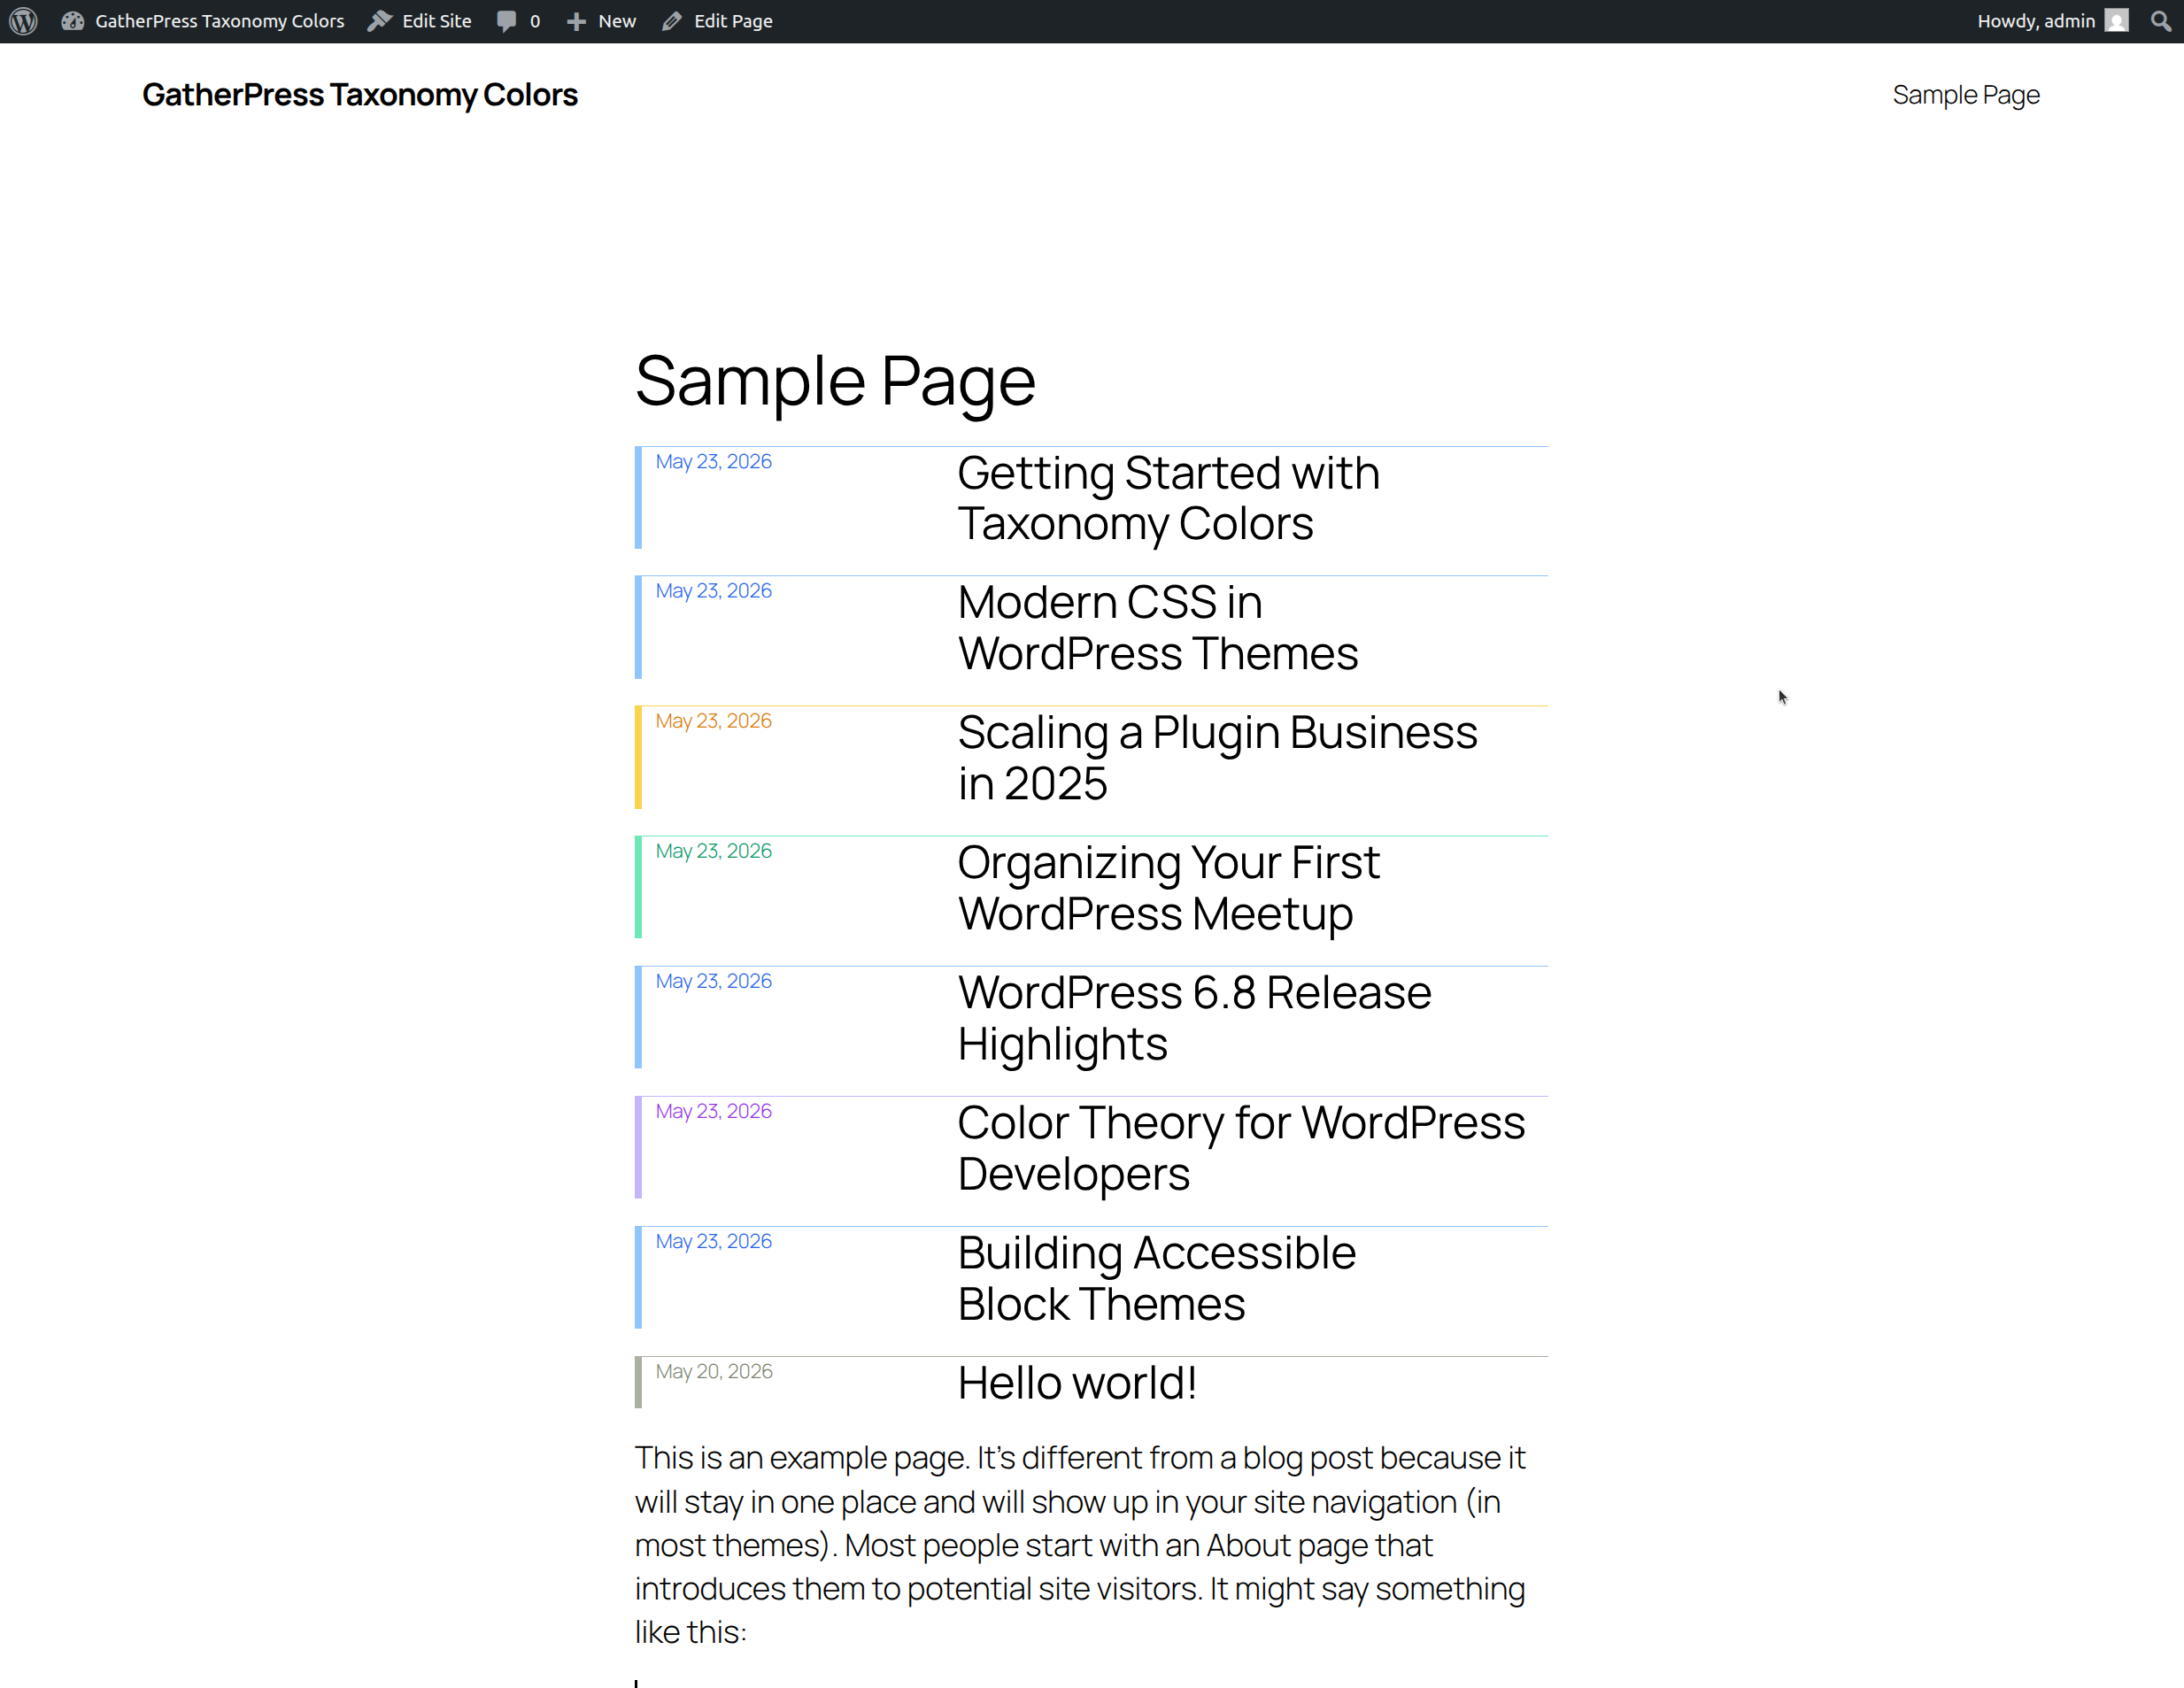Click the purple date beside Color Theory post
The image size is (2184, 1688).
pyautogui.click(x=713, y=1111)
